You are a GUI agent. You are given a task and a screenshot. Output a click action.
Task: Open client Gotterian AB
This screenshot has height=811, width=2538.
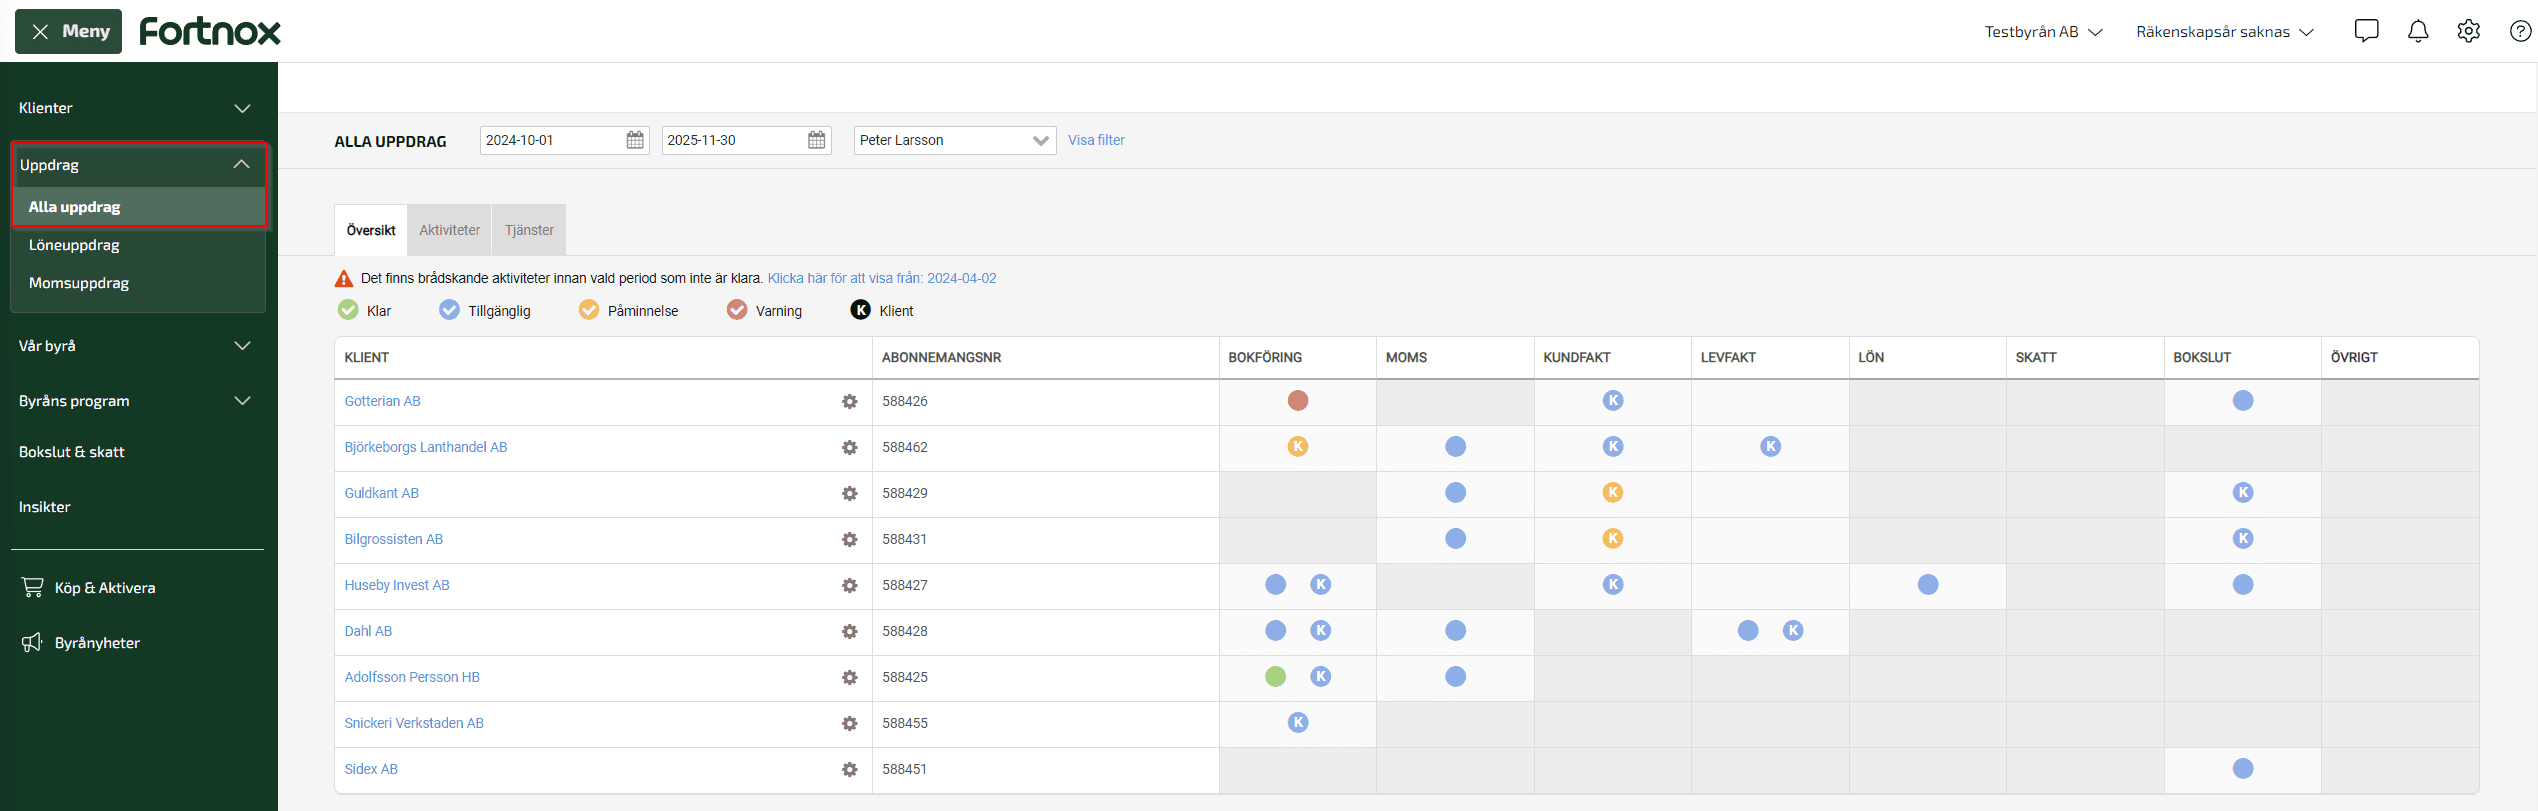tap(383, 401)
